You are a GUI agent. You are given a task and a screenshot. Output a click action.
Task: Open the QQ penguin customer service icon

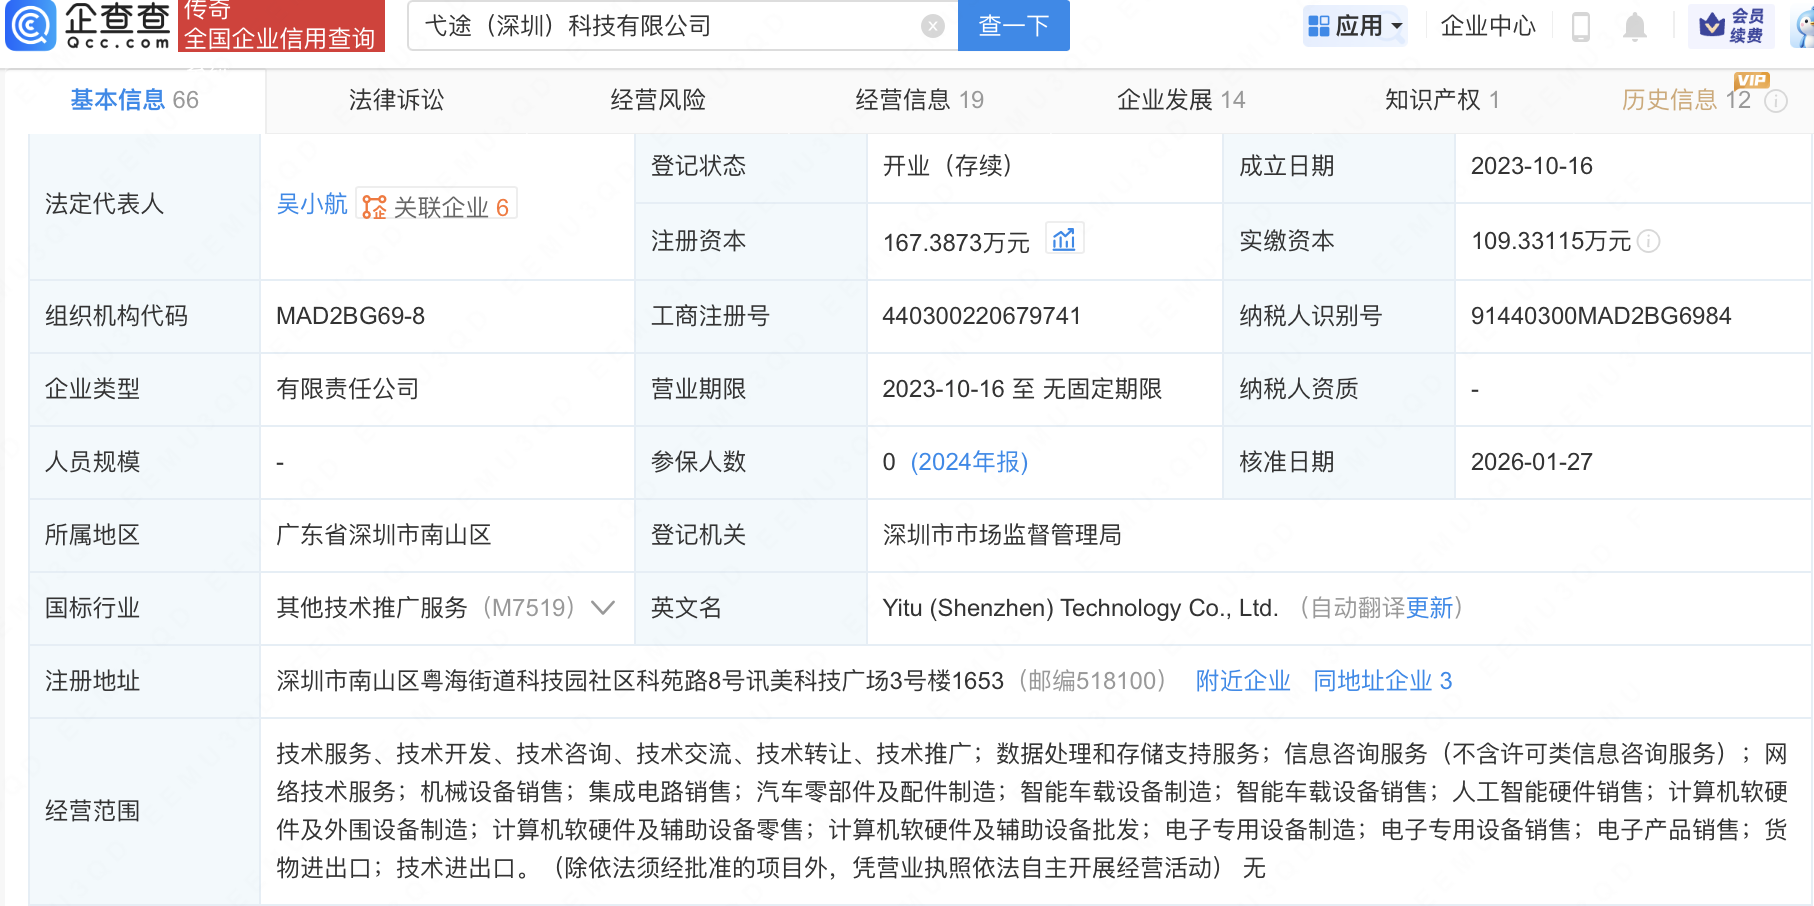click(x=1801, y=27)
